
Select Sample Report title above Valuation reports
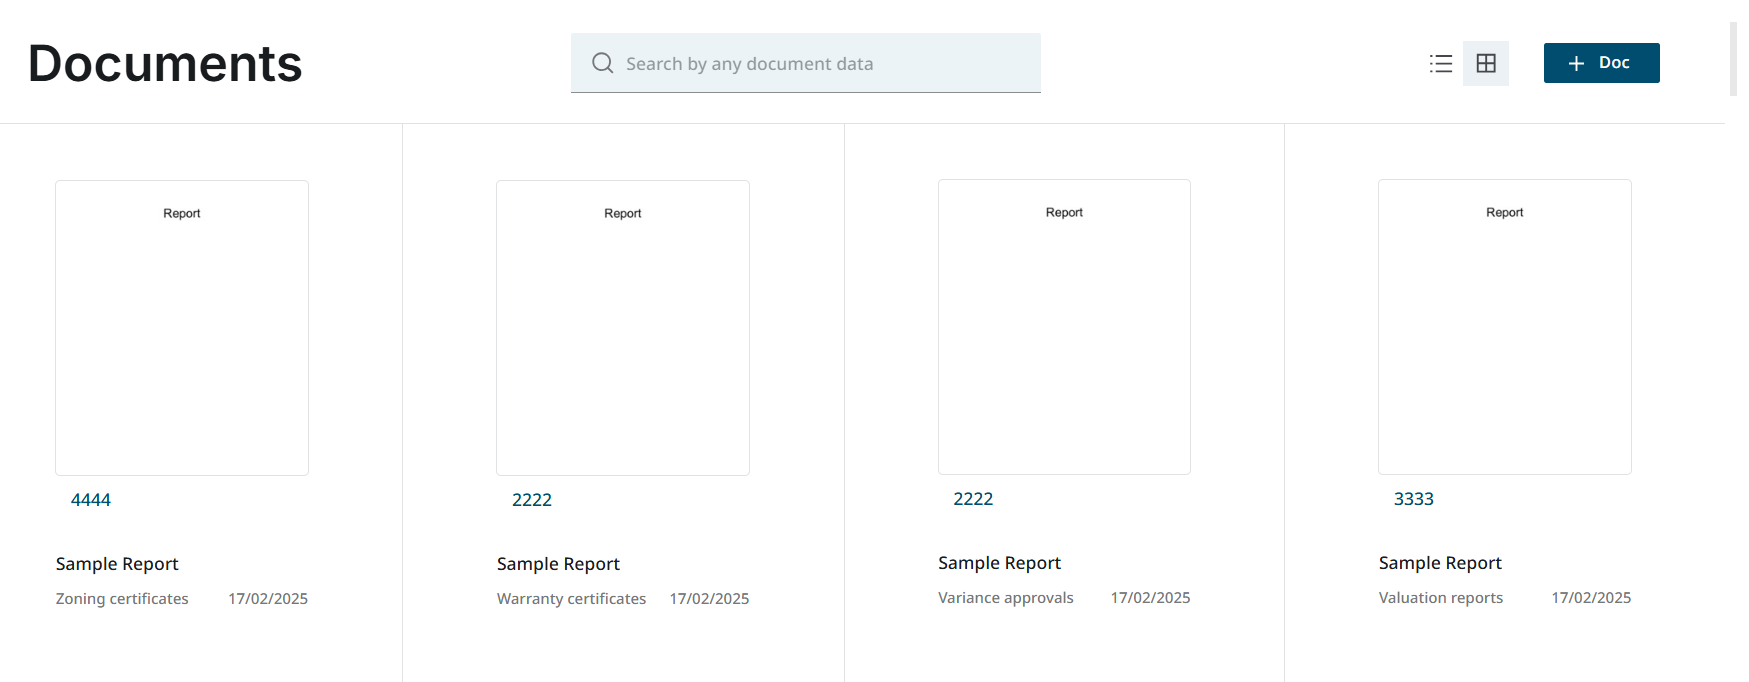pyautogui.click(x=1440, y=563)
